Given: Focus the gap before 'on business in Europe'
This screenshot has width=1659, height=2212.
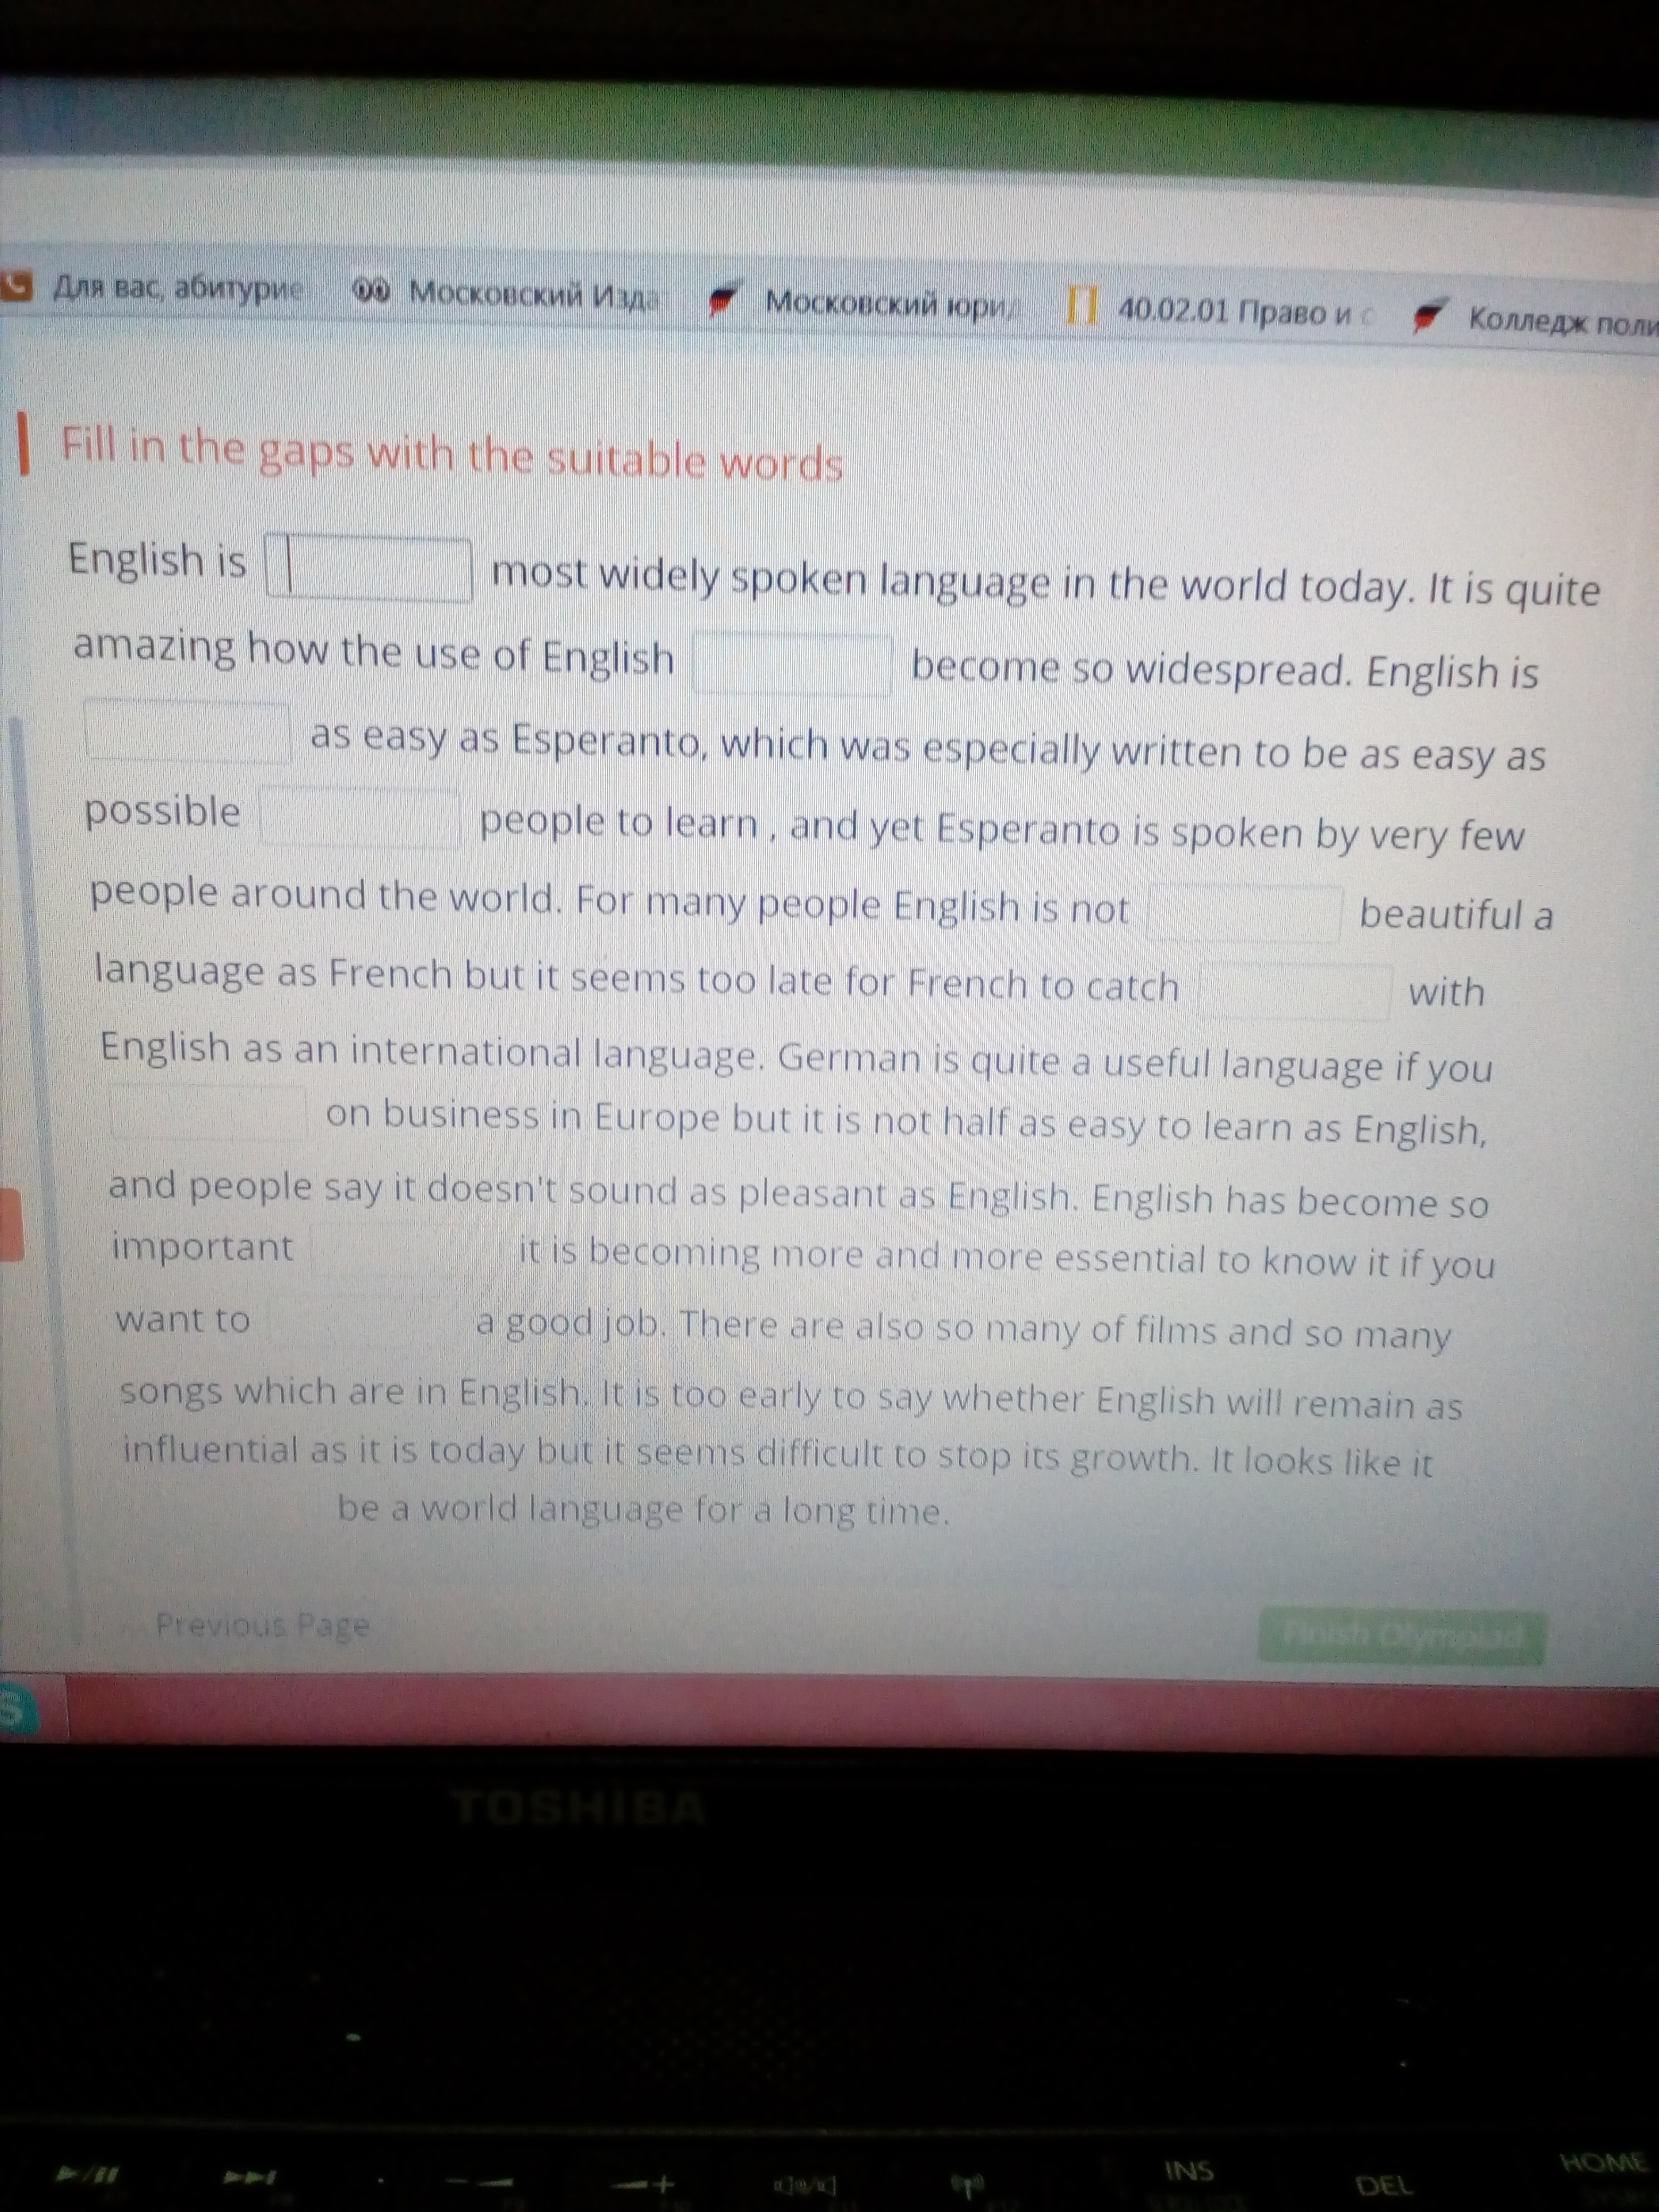Looking at the screenshot, I should coord(208,1111).
